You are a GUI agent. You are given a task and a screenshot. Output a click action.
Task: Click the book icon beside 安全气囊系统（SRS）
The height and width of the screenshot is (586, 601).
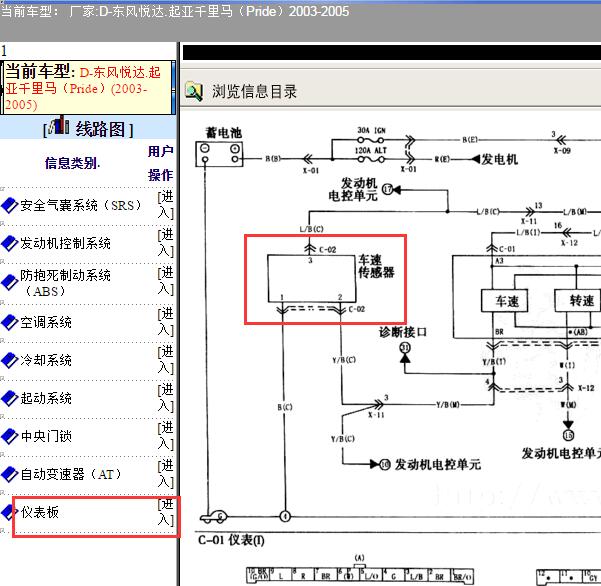pyautogui.click(x=10, y=205)
